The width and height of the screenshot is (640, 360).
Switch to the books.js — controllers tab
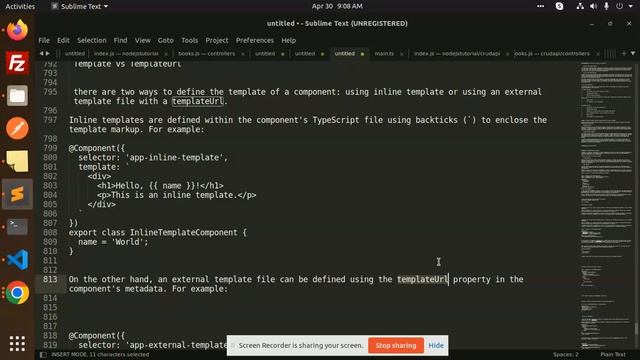[207, 53]
